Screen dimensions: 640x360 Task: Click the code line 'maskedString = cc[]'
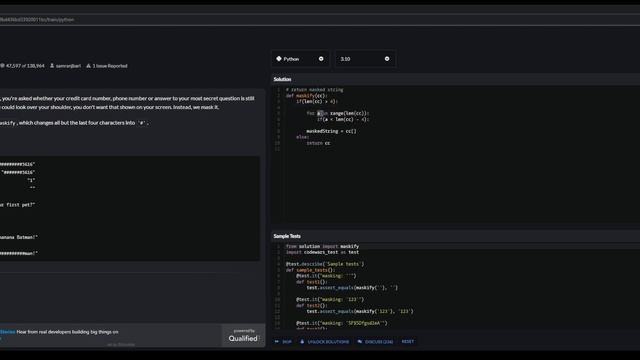[331, 131]
